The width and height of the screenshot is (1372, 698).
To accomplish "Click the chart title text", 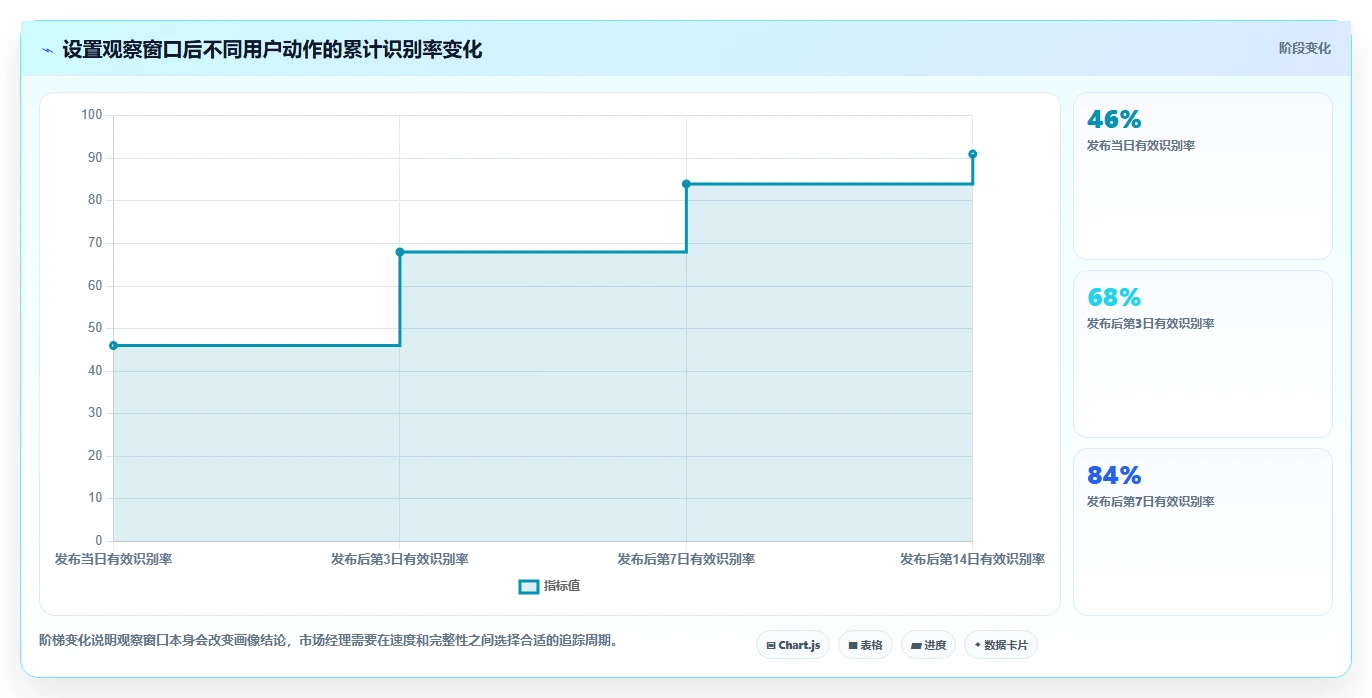I will [272, 49].
